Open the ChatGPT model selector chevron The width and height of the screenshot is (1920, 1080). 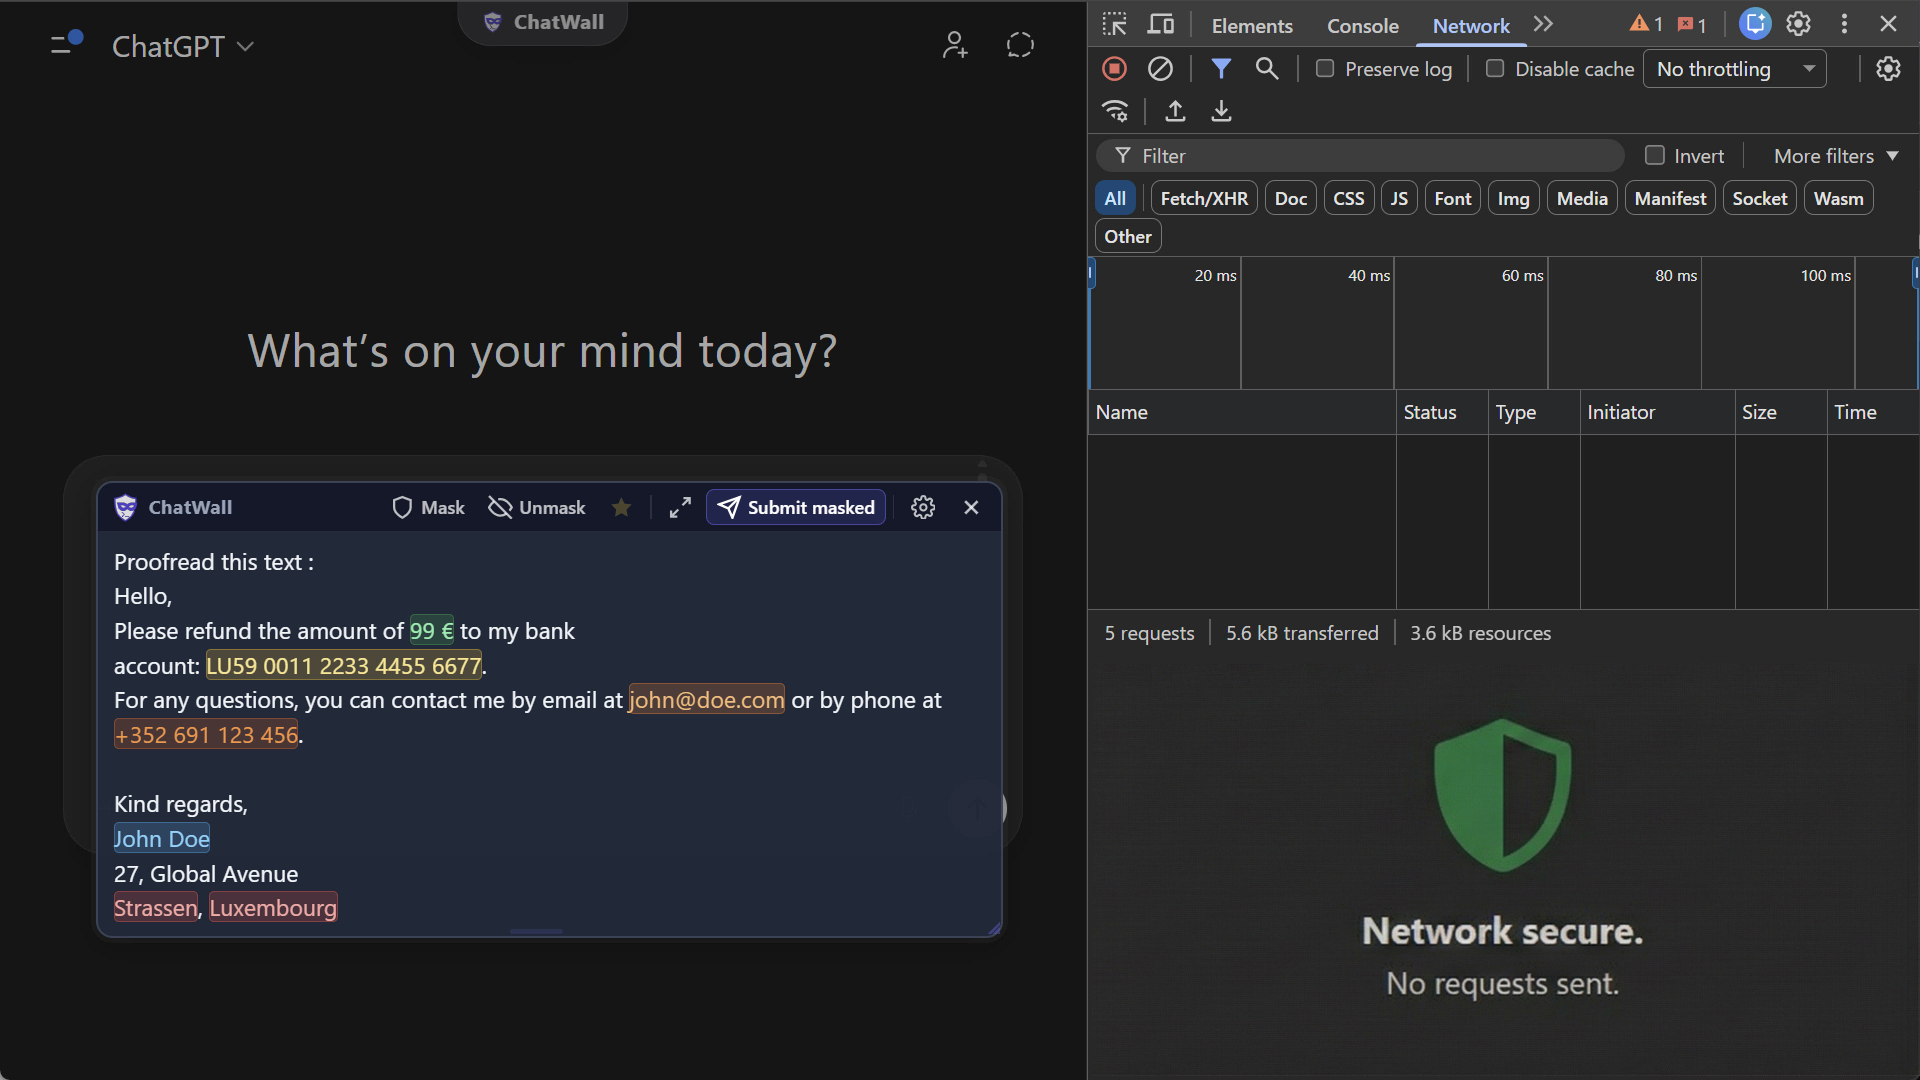point(245,46)
